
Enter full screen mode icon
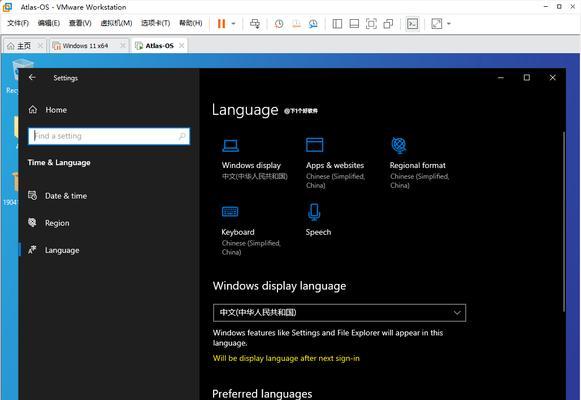[371, 24]
